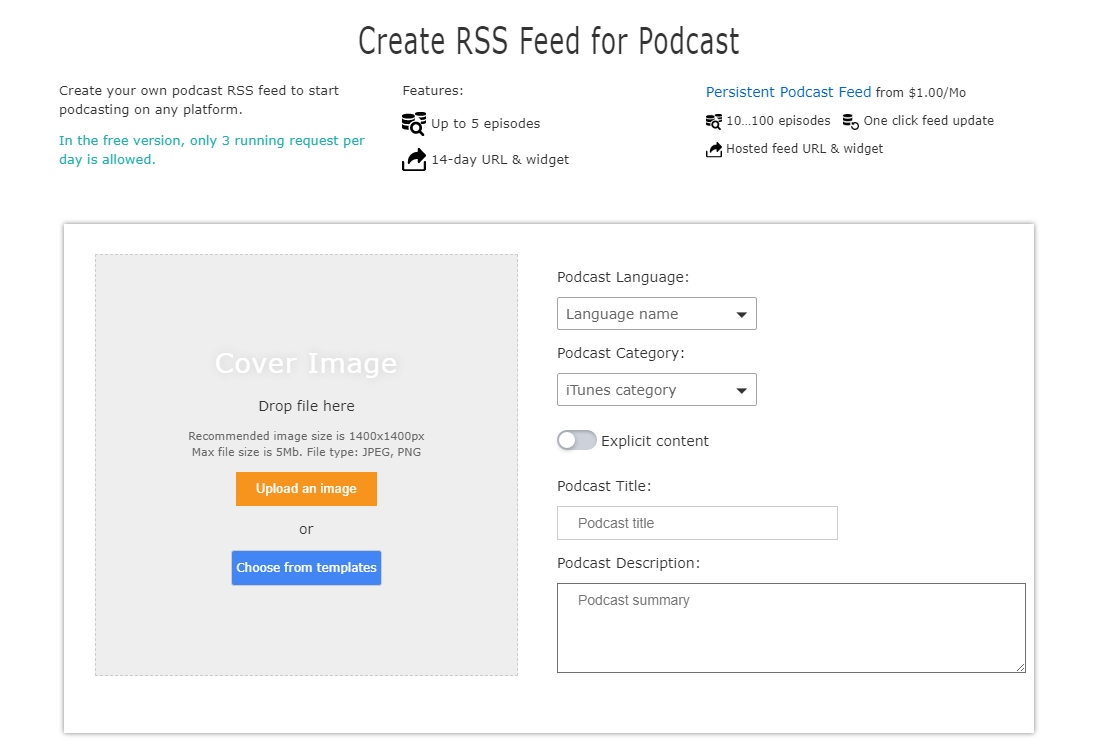Image resolution: width=1098 pixels, height=740 pixels.
Task: Click the 'Create RSS Feed for Podcast' heading
Action: [x=549, y=41]
